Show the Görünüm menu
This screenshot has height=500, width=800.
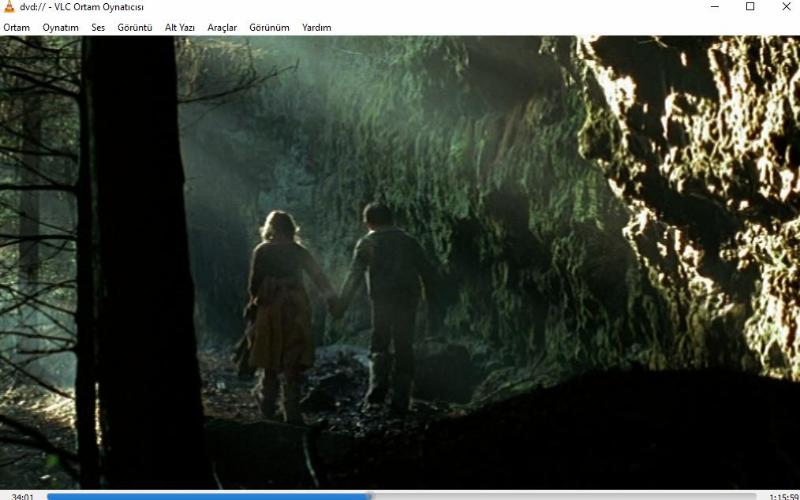coord(269,28)
